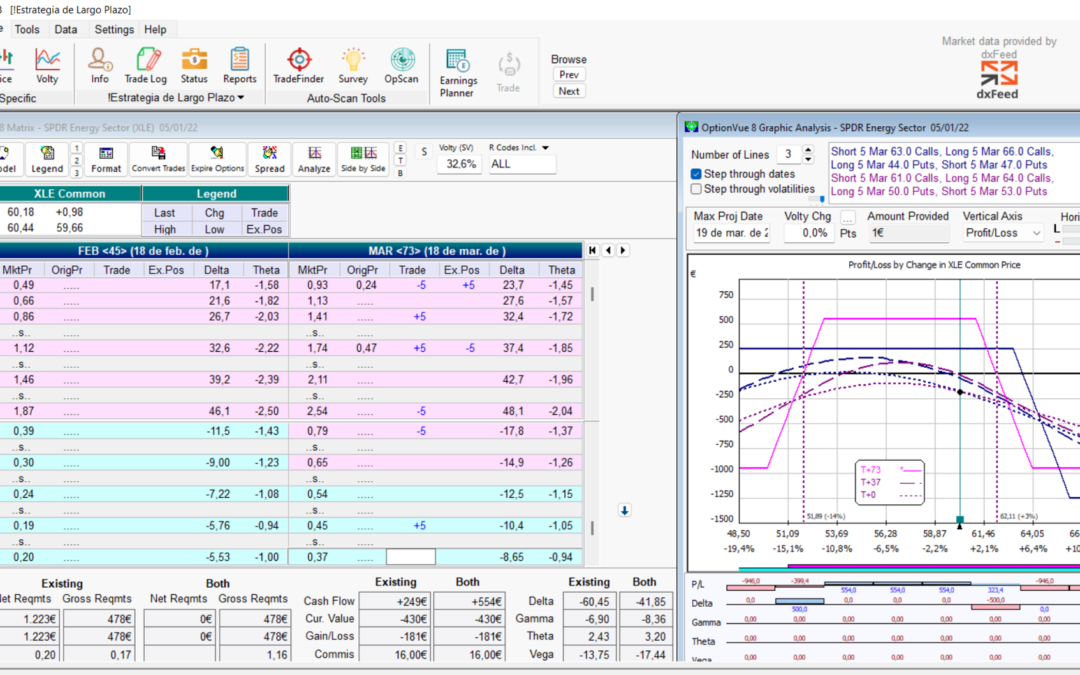This screenshot has width=1080, height=675.
Task: Select the MAR <73> expiration header
Action: [436, 251]
